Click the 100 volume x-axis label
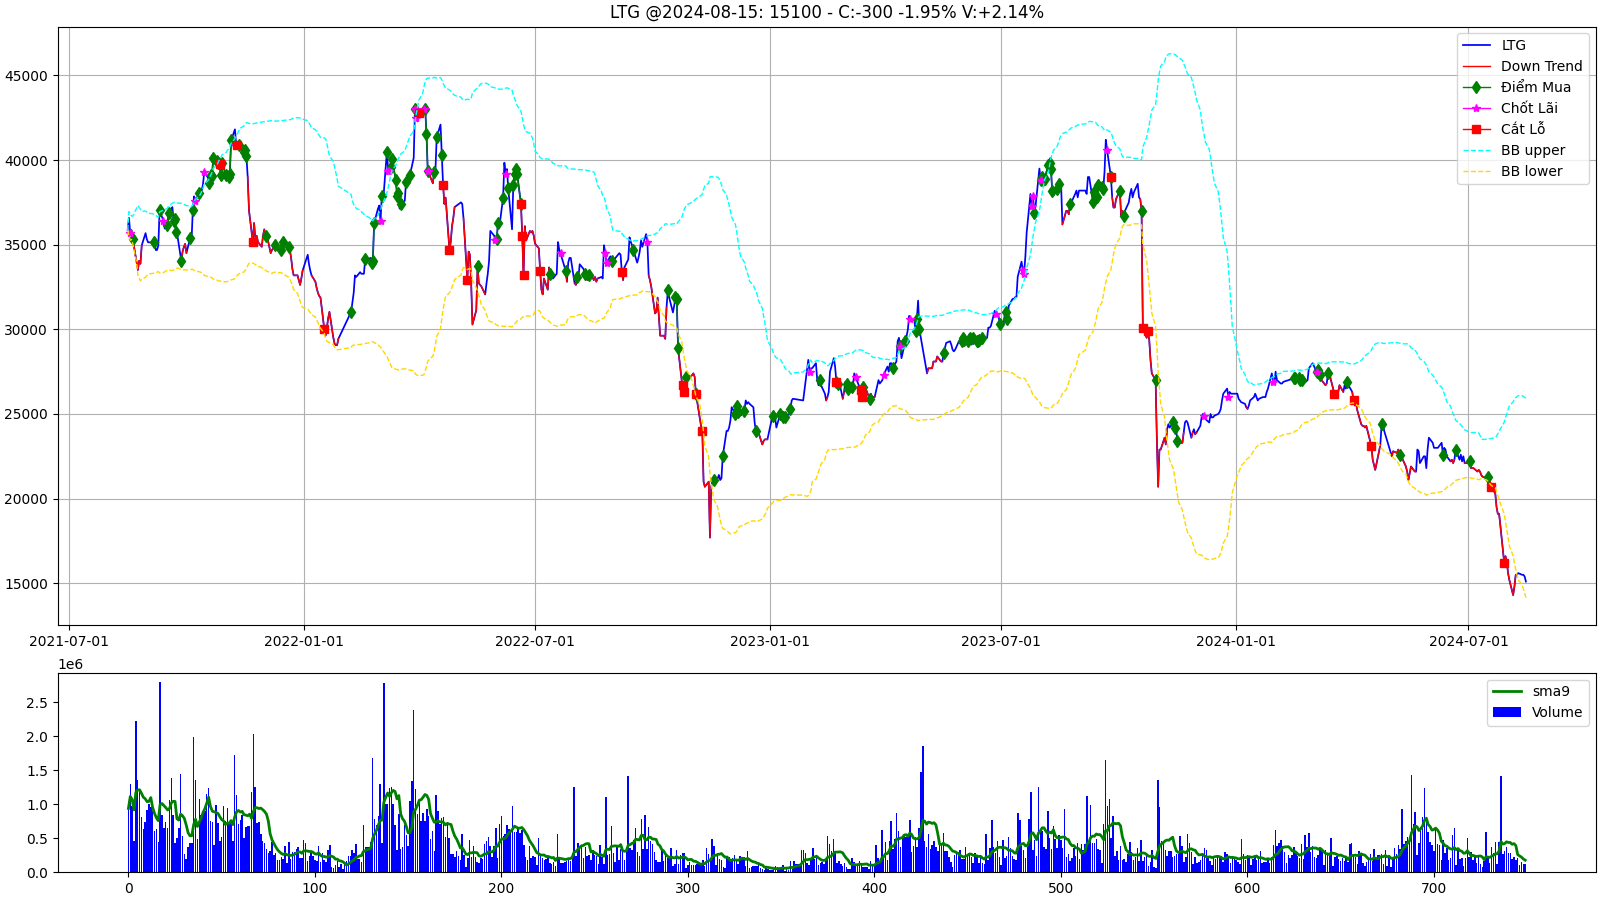 (x=315, y=888)
